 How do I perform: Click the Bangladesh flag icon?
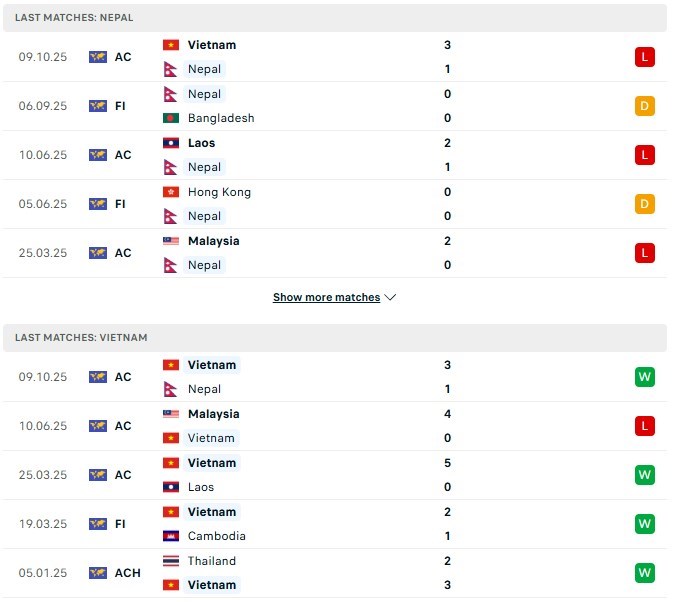coord(170,118)
